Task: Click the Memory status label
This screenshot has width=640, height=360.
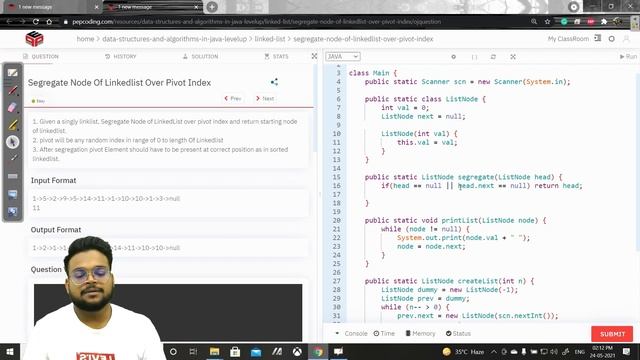Action: point(420,333)
